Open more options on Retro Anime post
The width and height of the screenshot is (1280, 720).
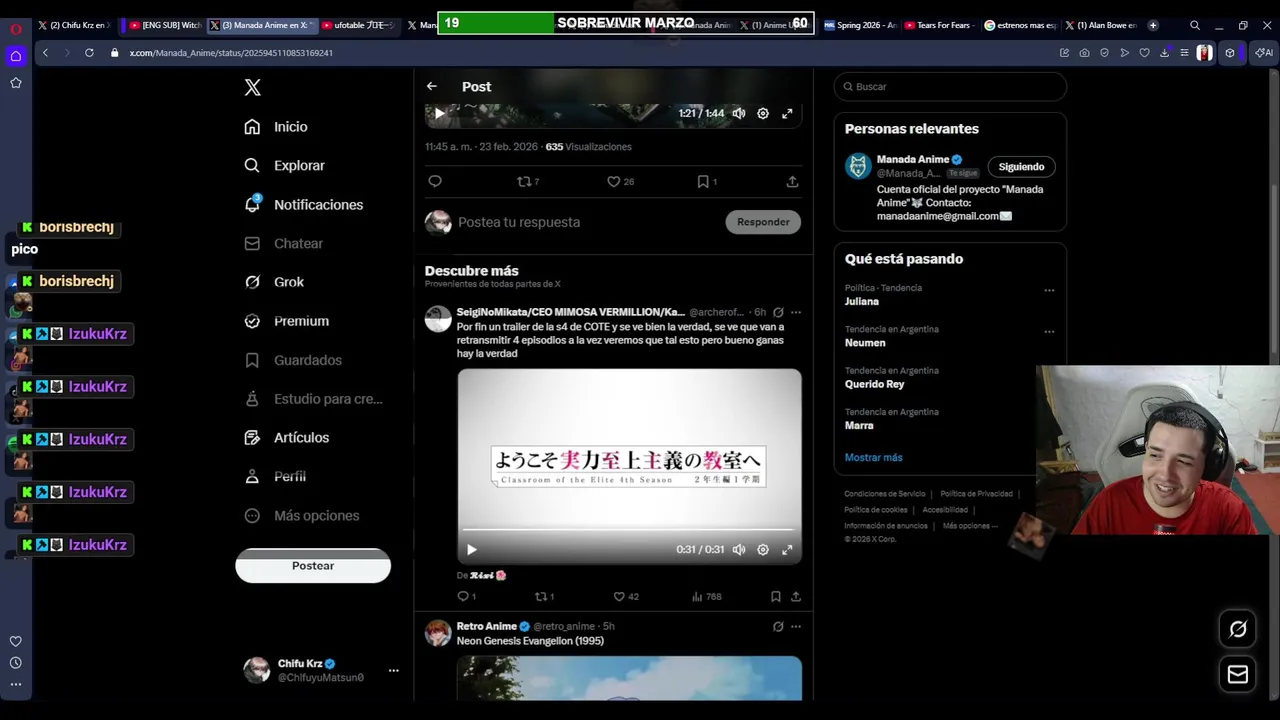point(796,626)
